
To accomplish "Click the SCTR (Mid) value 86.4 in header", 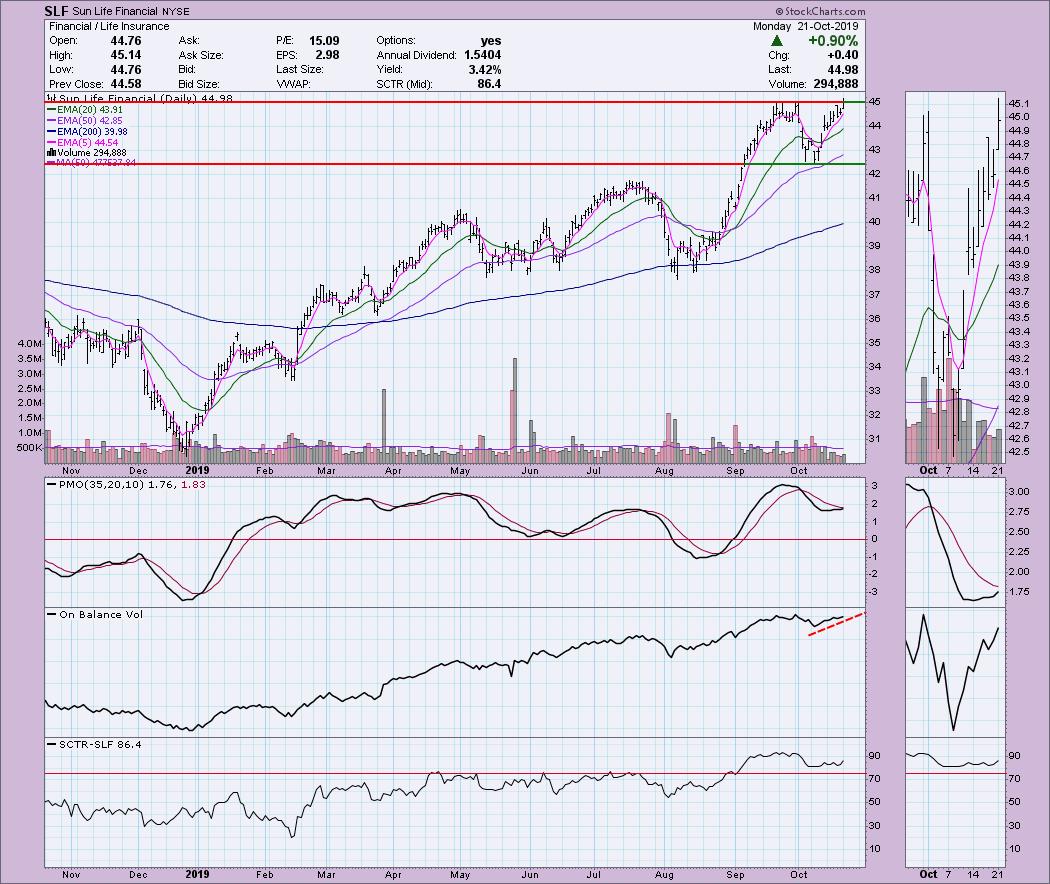I will (x=488, y=83).
